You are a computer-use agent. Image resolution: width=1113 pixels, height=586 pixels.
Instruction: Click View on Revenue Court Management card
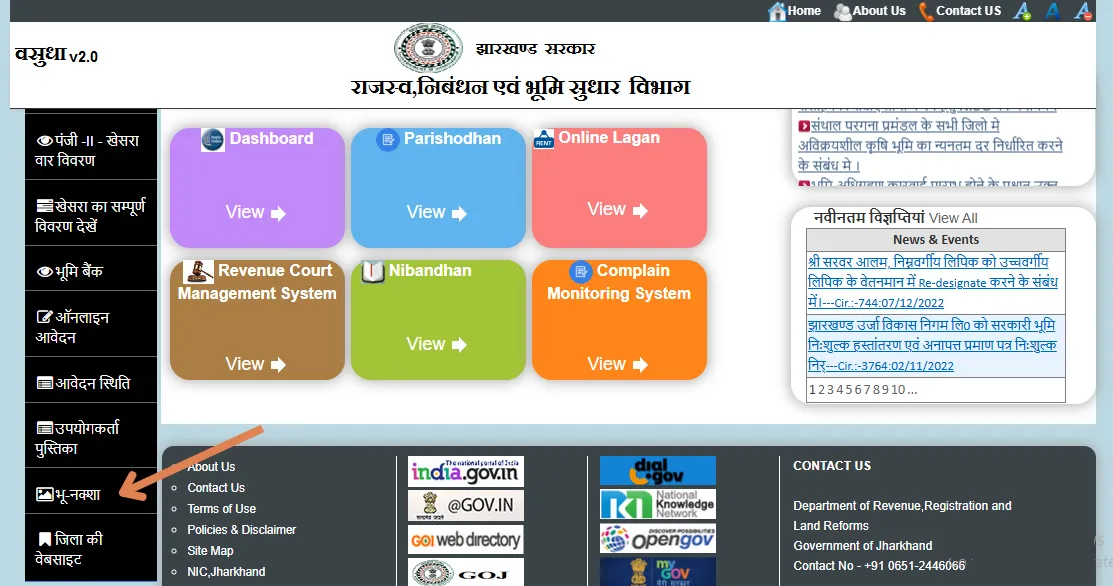tap(256, 364)
